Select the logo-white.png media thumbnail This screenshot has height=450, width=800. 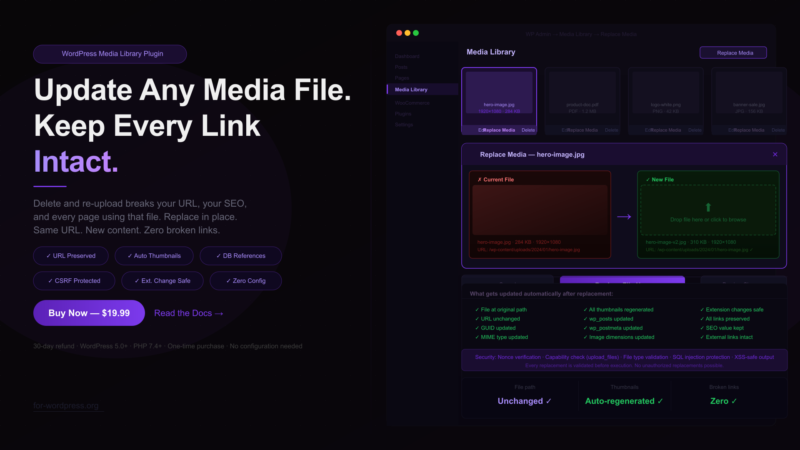(665, 93)
